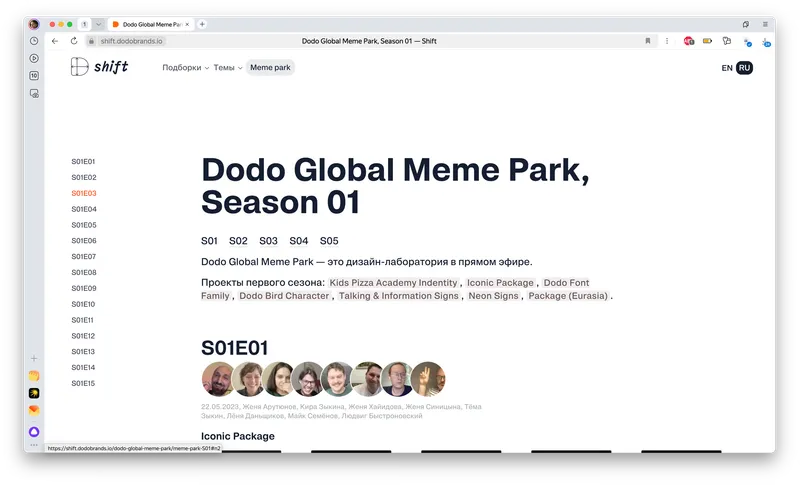Add a sidebar app with plus icon
800x485 pixels.
pyautogui.click(x=34, y=359)
